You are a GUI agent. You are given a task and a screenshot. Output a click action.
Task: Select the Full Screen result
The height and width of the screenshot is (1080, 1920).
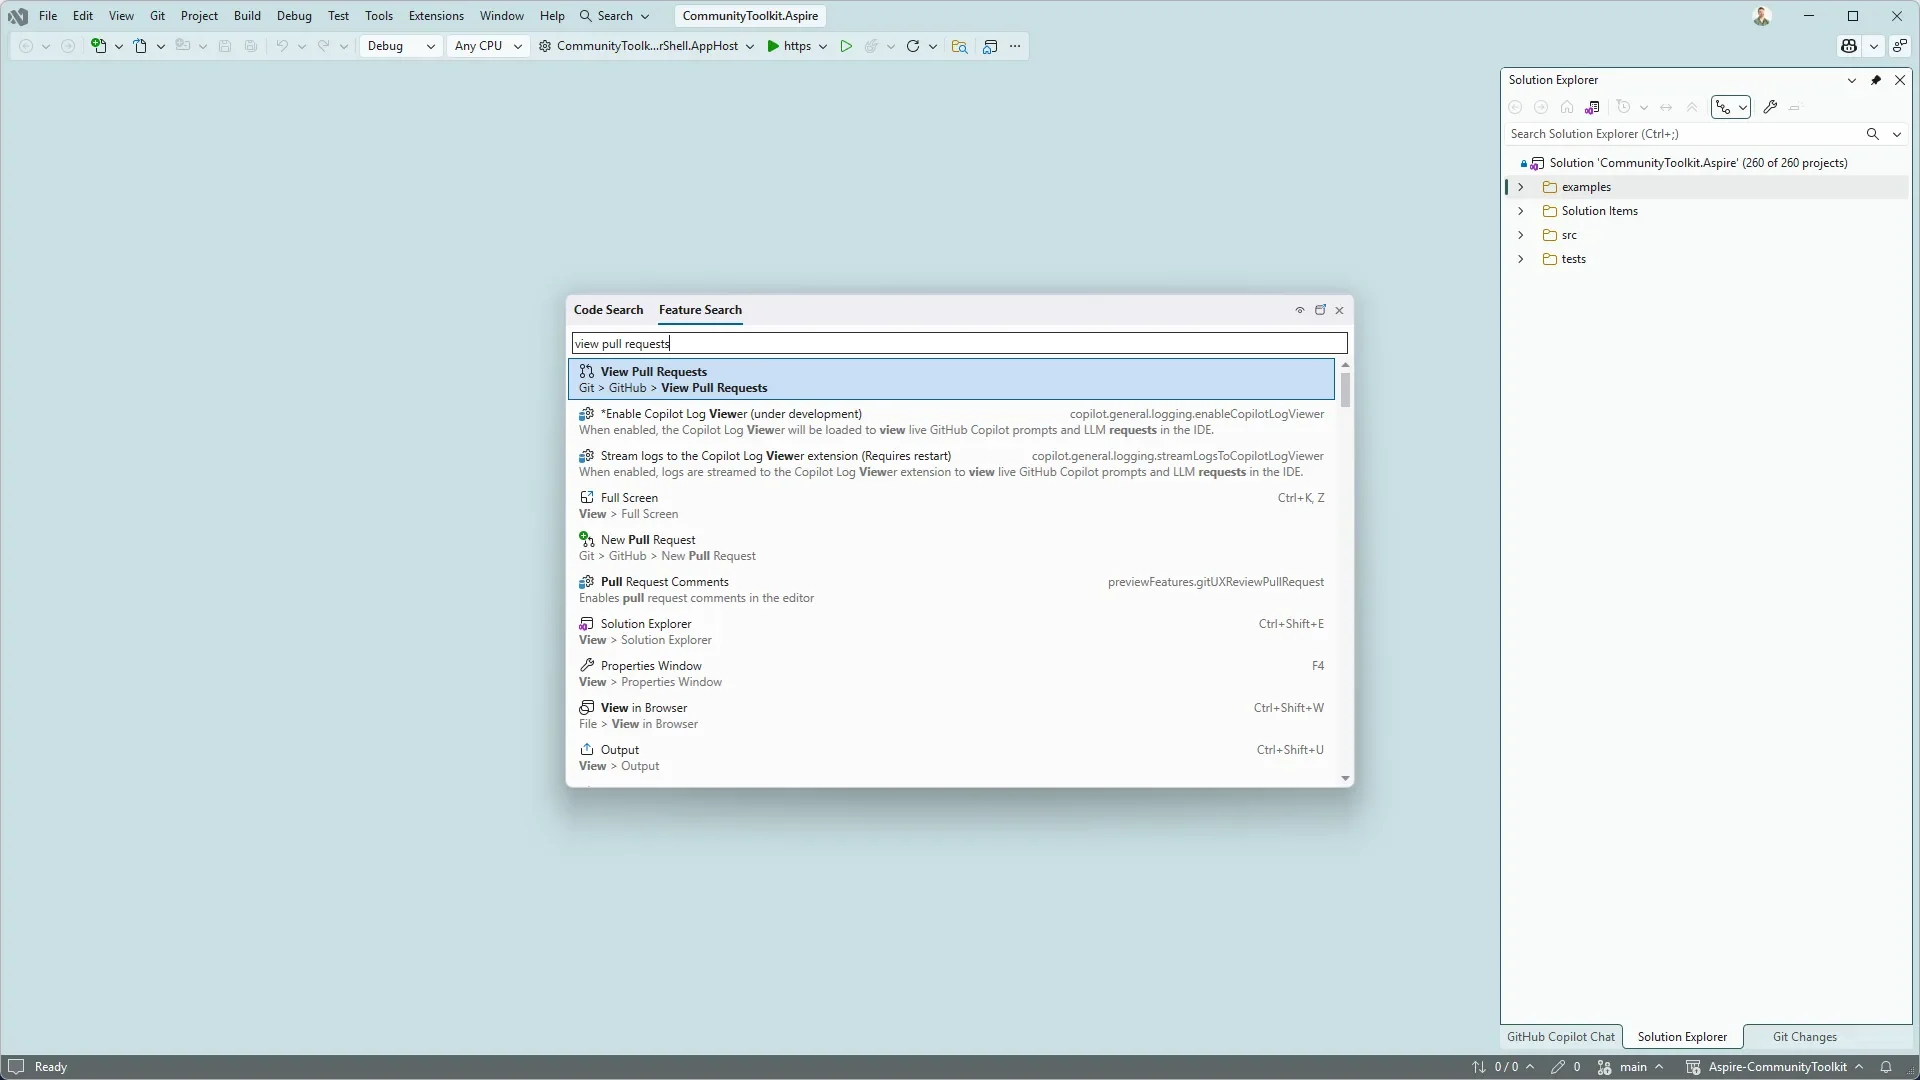click(951, 506)
